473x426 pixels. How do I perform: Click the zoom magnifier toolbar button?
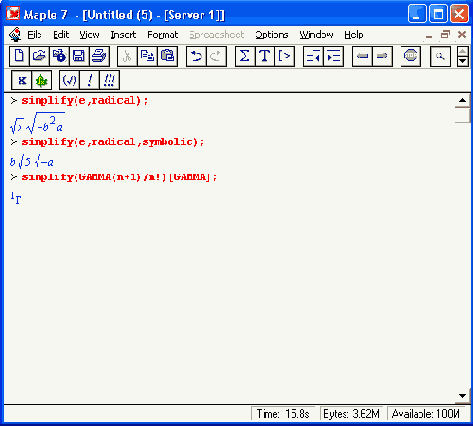click(x=440, y=56)
